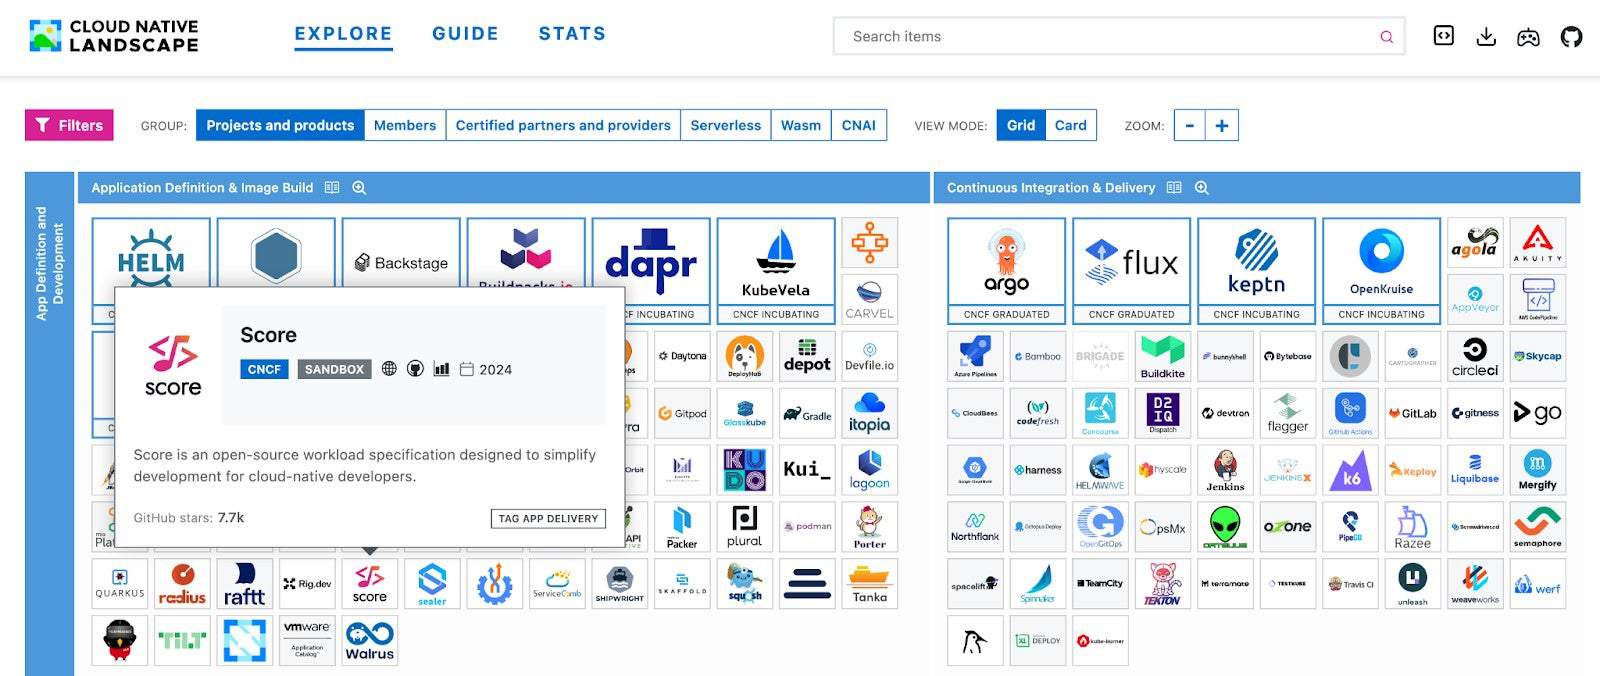Open the embed code icon in header

tap(1443, 36)
